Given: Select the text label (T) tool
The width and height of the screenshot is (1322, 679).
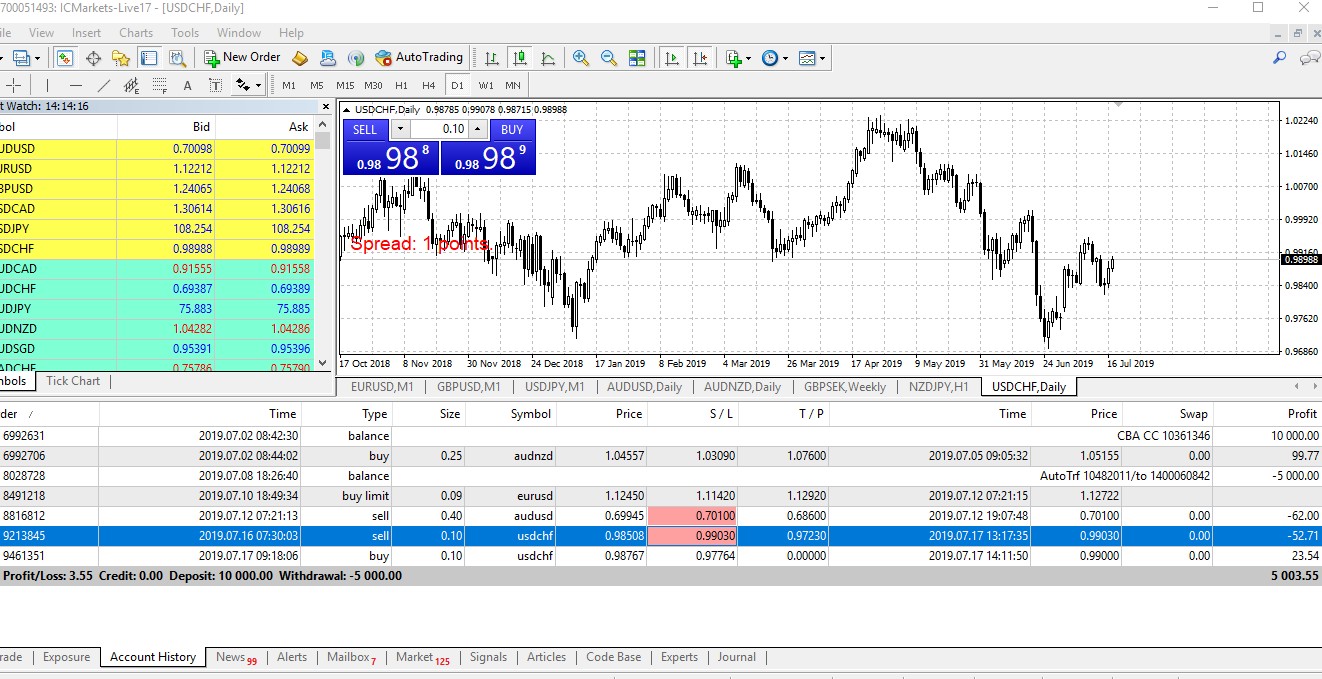Looking at the screenshot, I should pyautogui.click(x=215, y=85).
